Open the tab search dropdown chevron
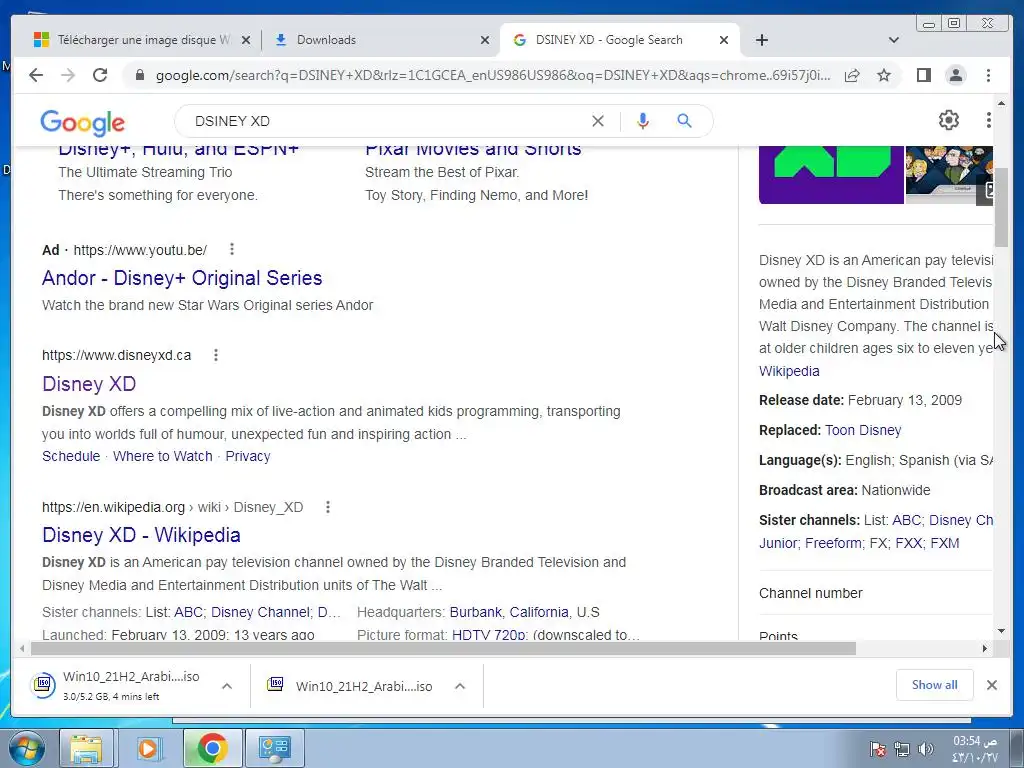 (893, 40)
